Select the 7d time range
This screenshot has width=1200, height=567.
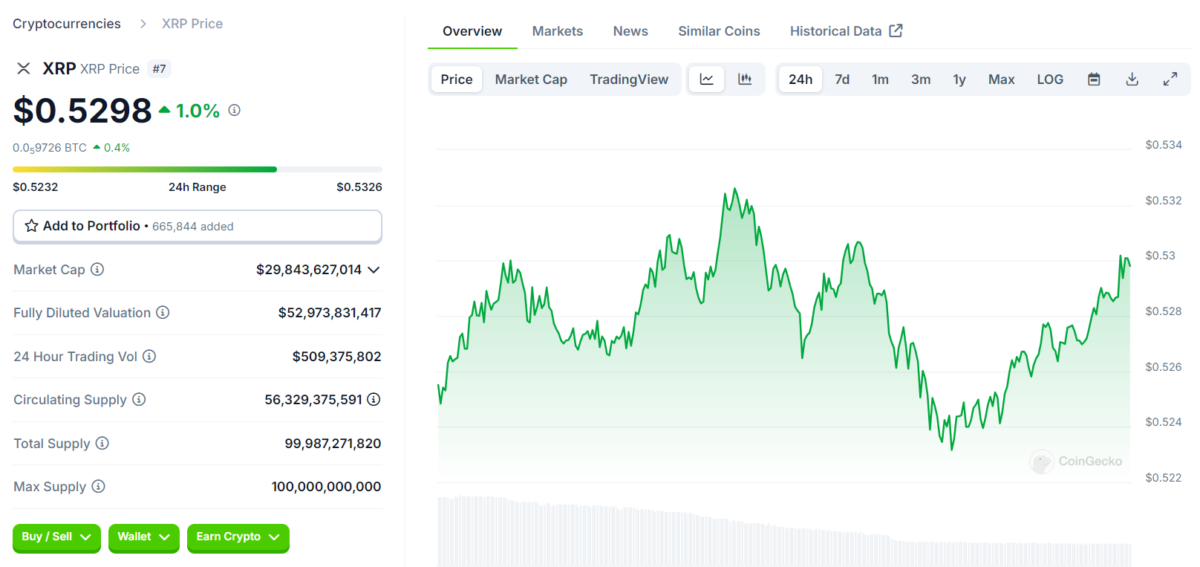click(x=842, y=79)
